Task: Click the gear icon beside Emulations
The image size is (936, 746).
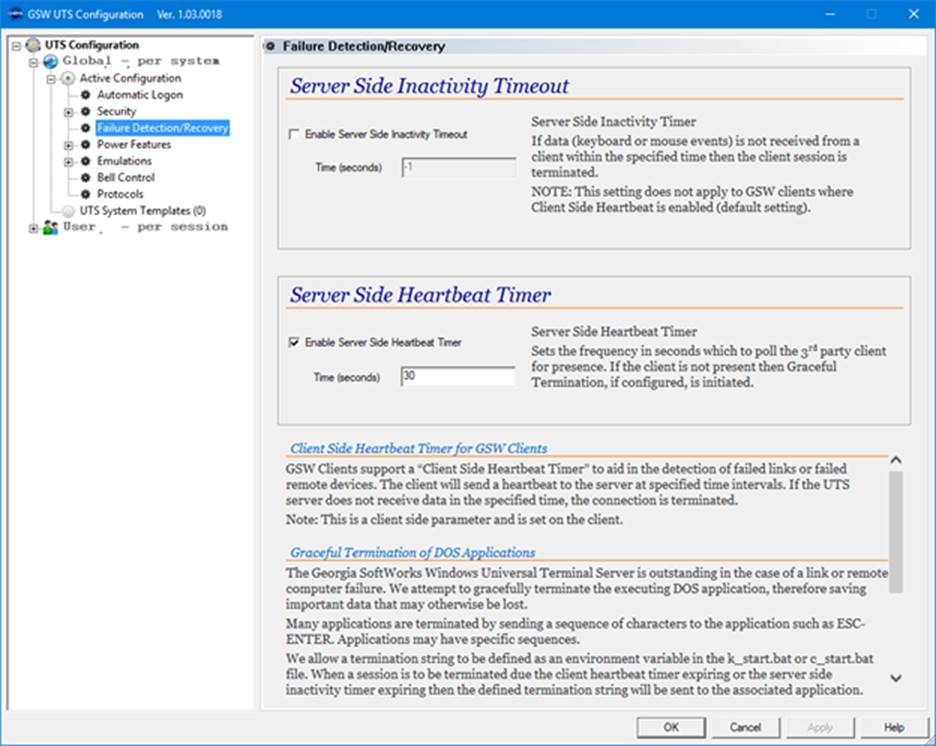Action: click(x=85, y=161)
